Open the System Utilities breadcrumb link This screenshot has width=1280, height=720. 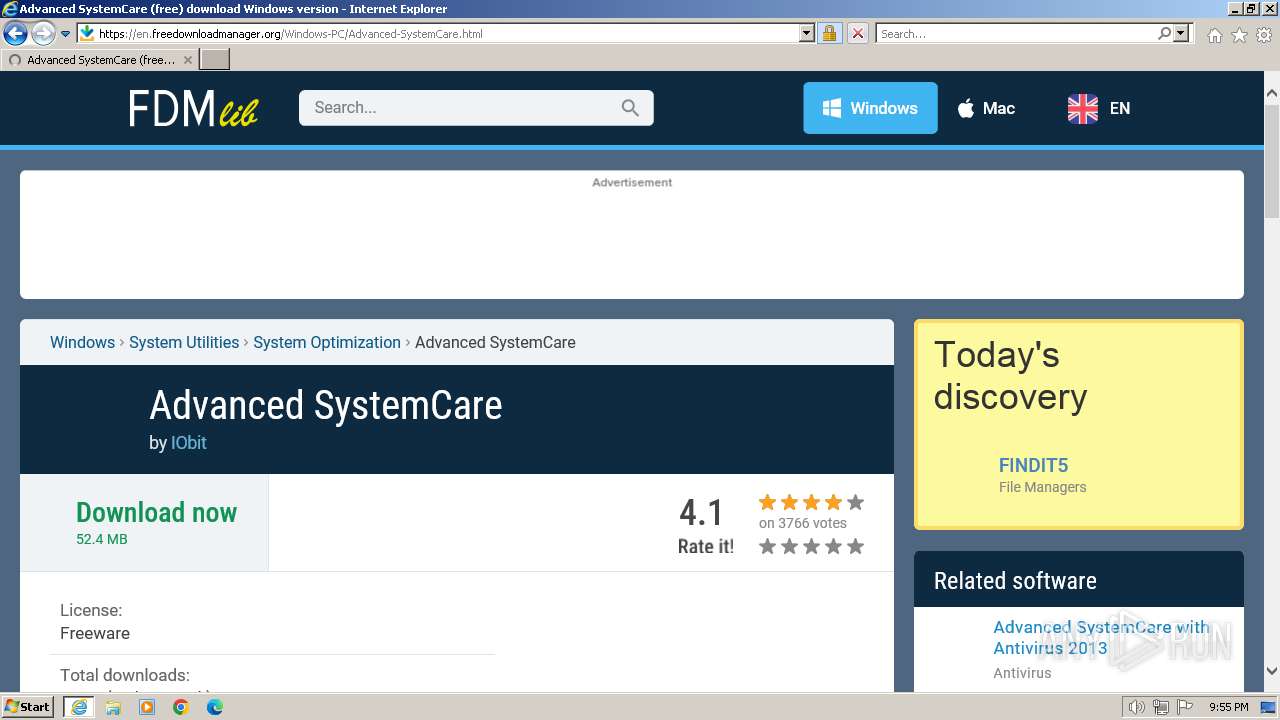[x=184, y=342]
